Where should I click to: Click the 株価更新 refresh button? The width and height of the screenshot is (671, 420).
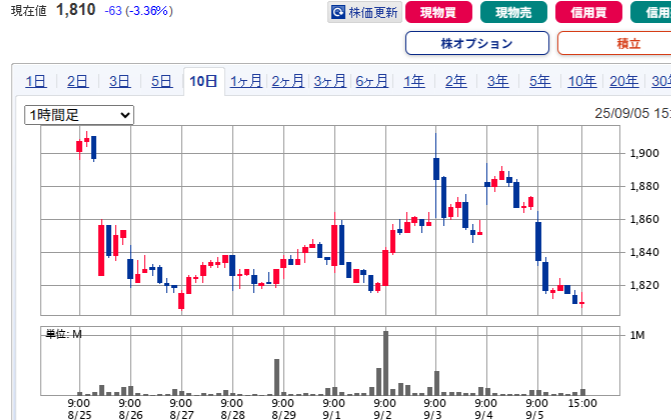365,12
